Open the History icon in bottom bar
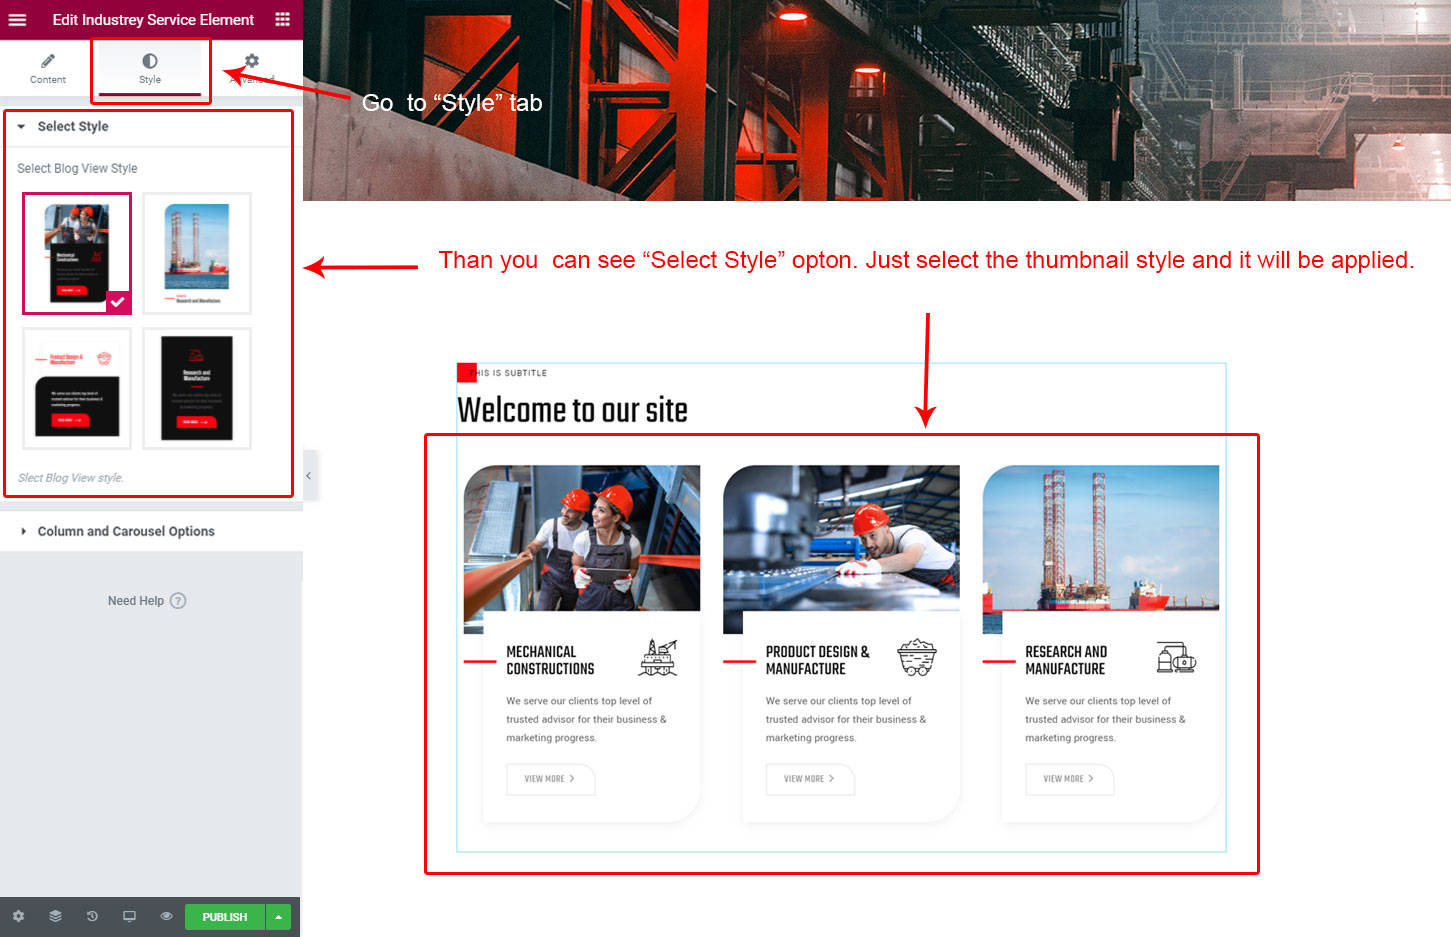The height and width of the screenshot is (937, 1451). click(92, 916)
